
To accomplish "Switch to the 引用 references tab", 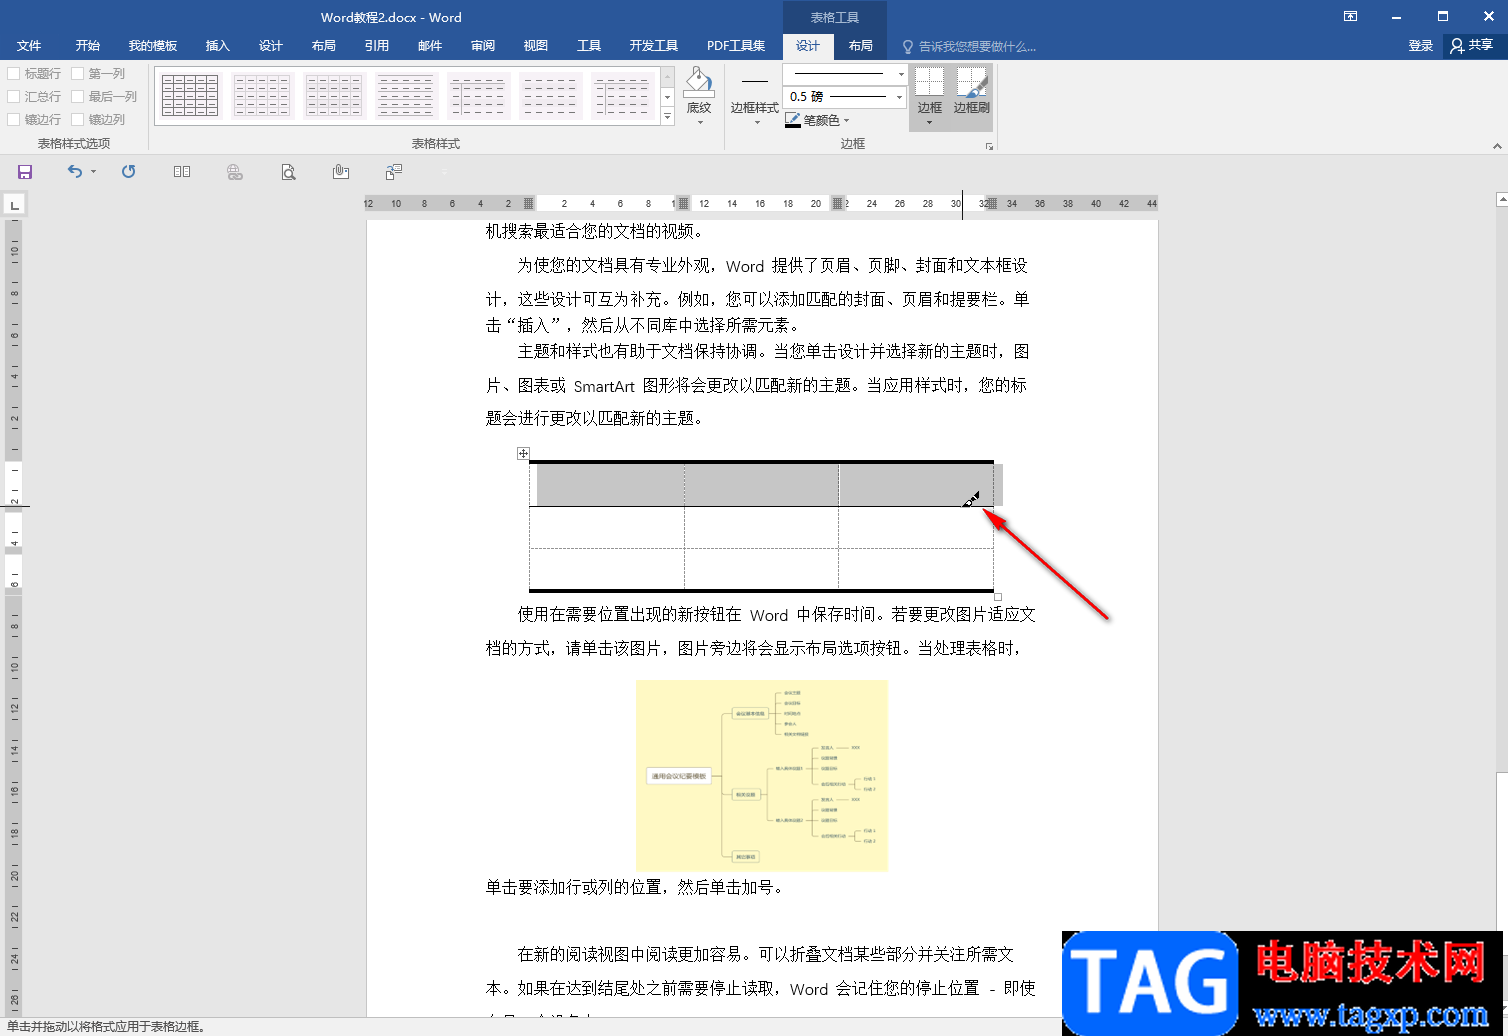I will click(377, 46).
